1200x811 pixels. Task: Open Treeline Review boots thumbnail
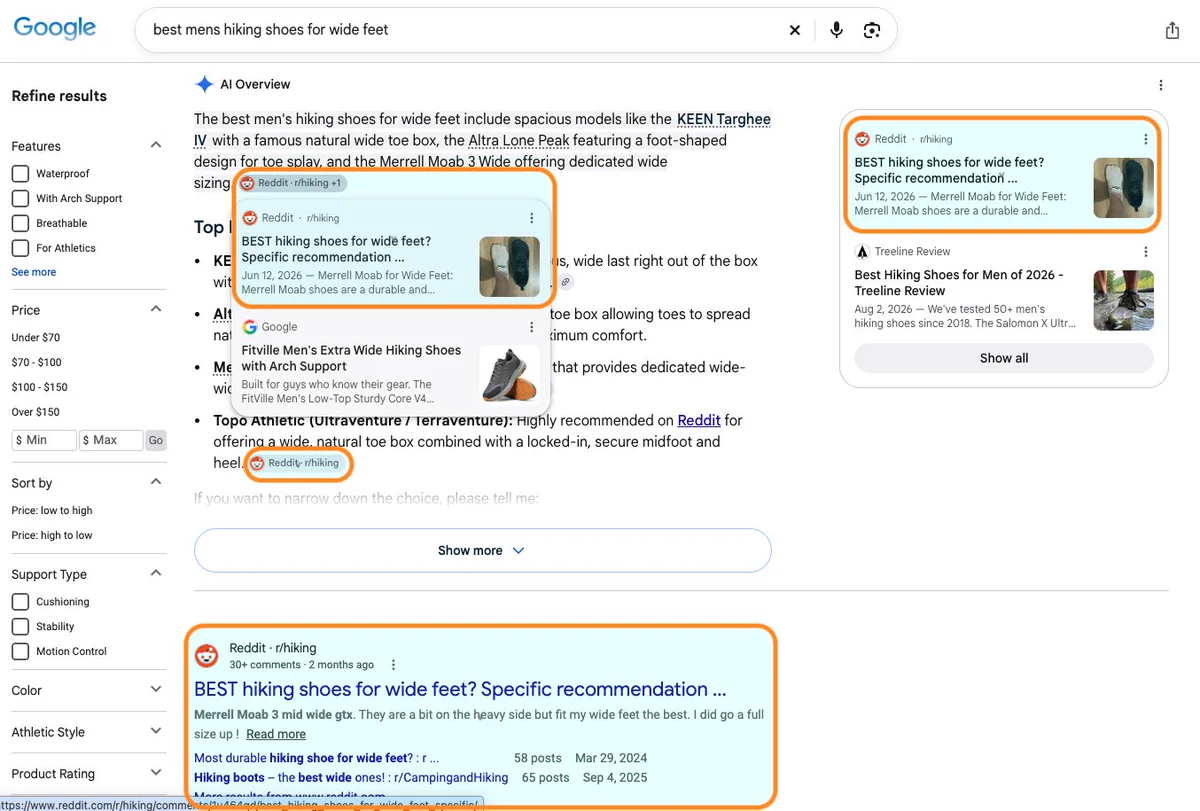point(1123,300)
